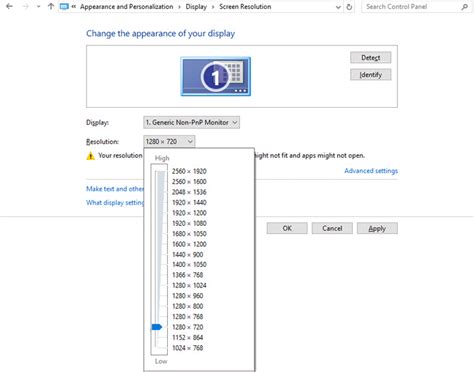Choose 1400 × 1050 resolution

click(x=189, y=264)
